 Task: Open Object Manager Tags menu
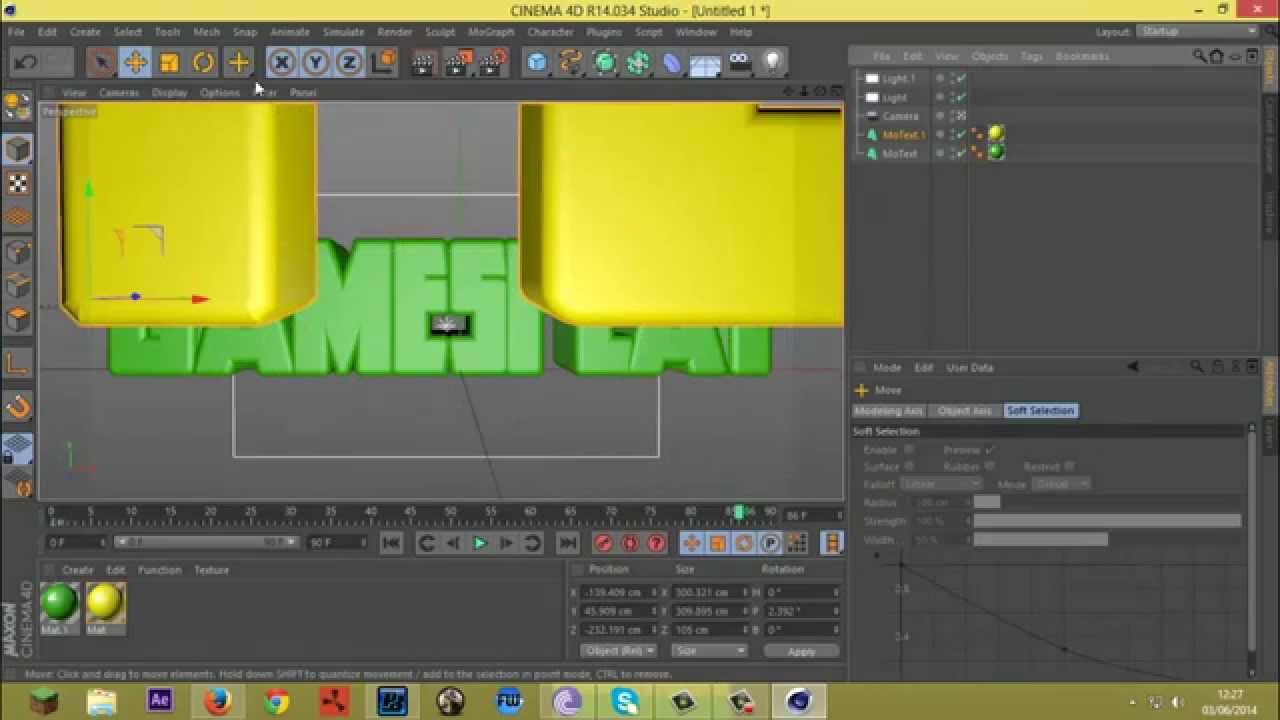click(x=1032, y=57)
